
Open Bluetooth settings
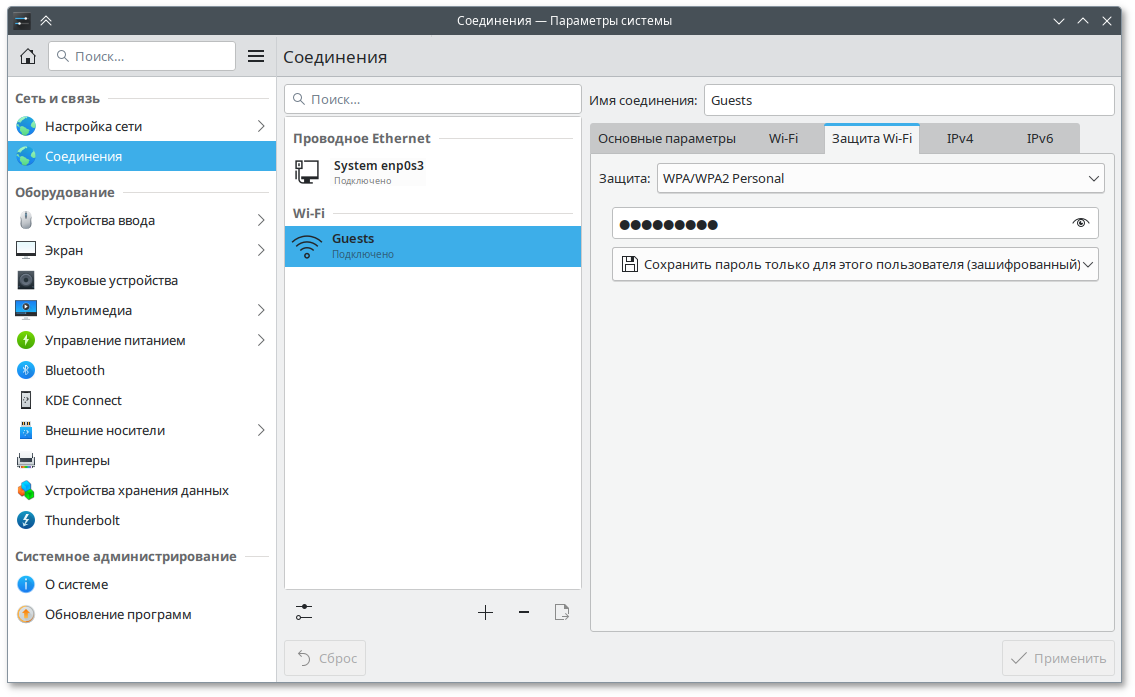click(75, 370)
